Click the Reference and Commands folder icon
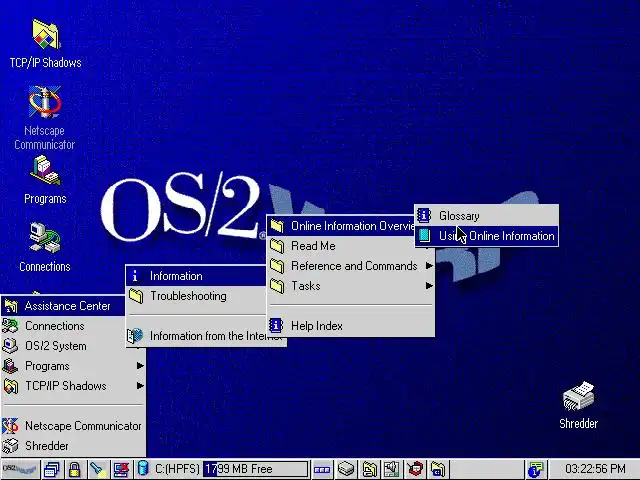This screenshot has height=480, width=640. (277, 266)
